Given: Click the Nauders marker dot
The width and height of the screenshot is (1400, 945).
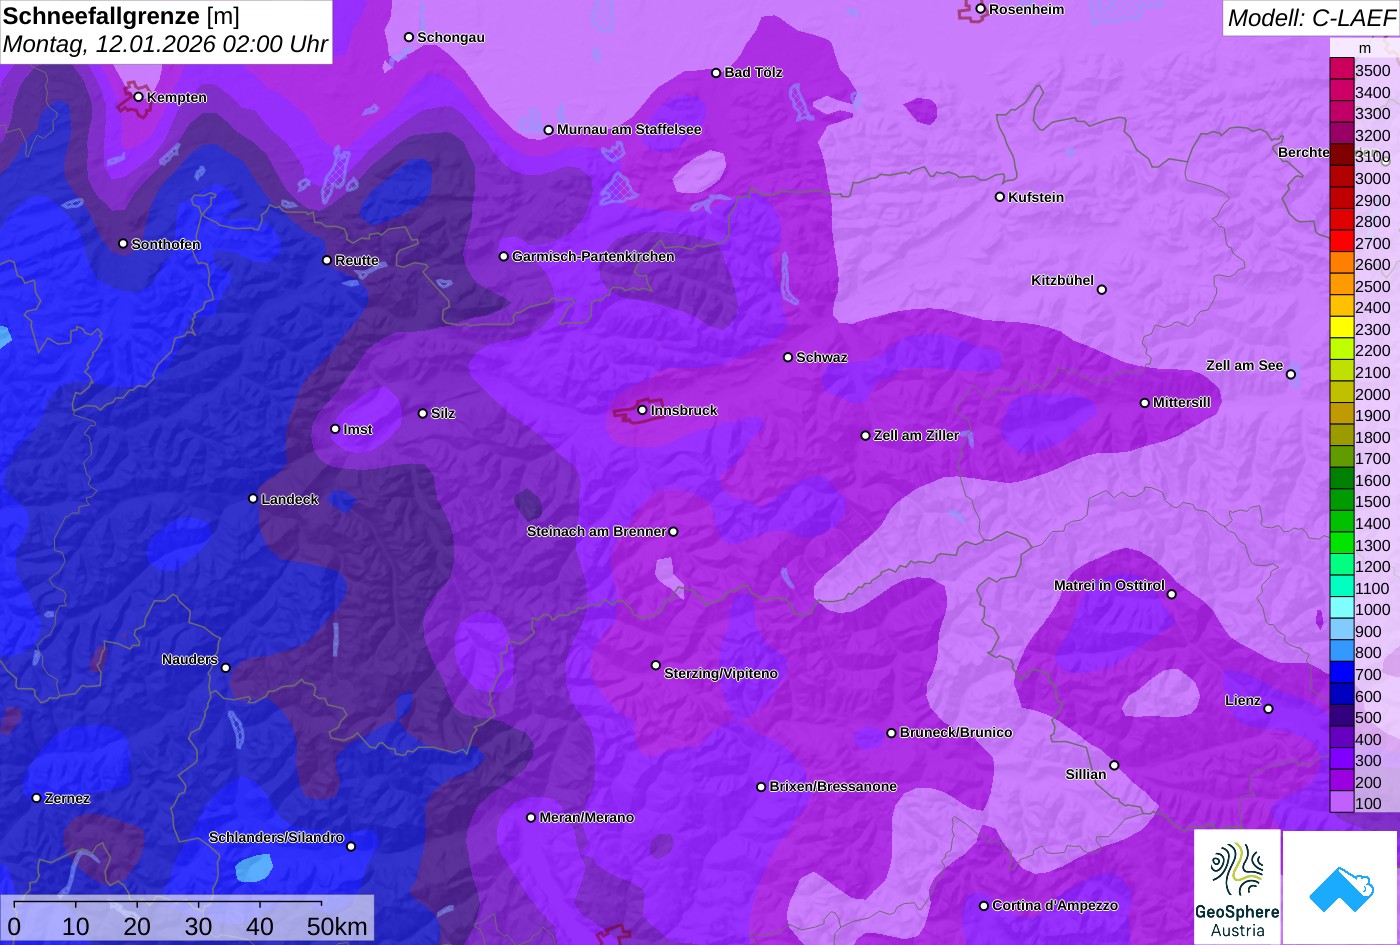Looking at the screenshot, I should coord(225,668).
